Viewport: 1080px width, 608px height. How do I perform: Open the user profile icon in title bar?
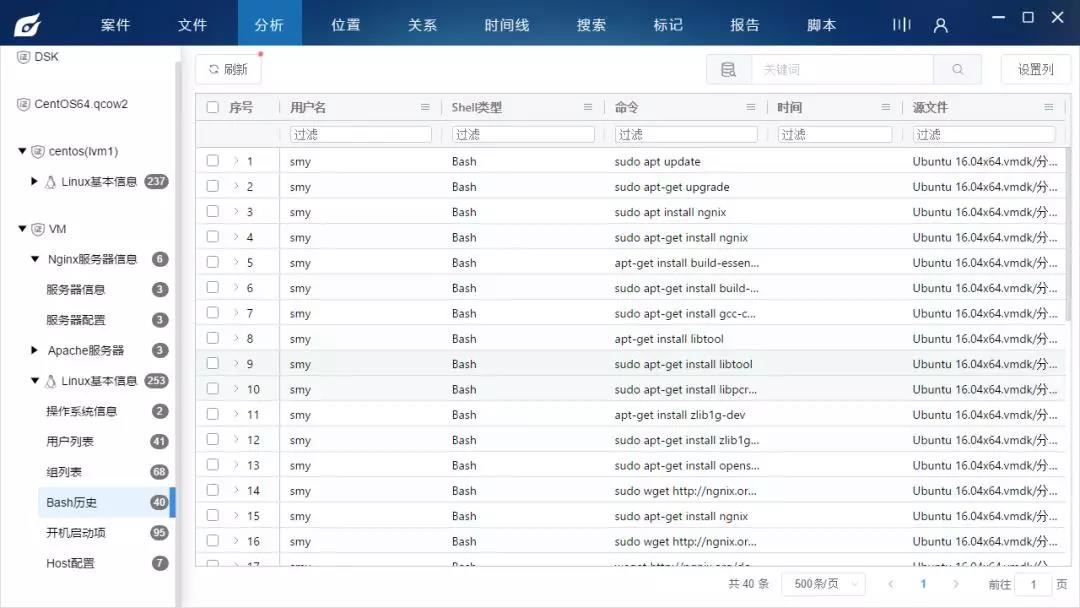click(939, 24)
